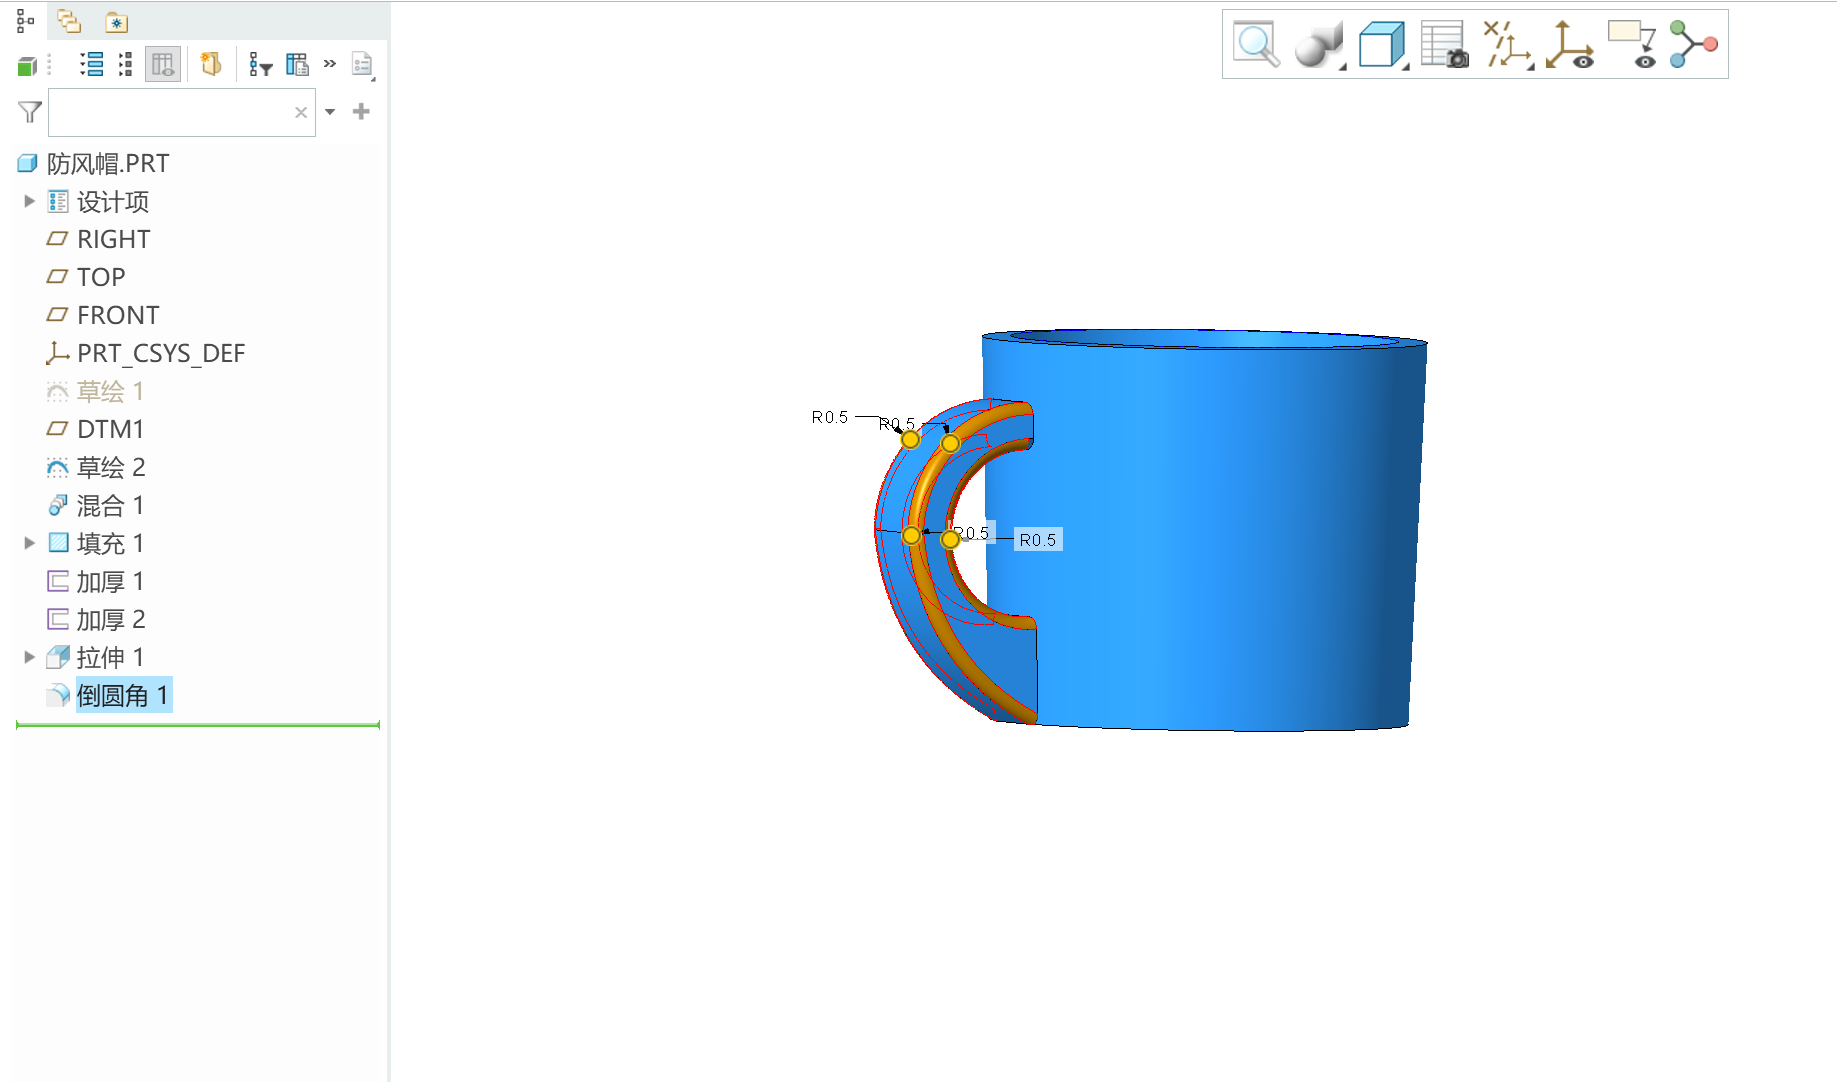Toggle the coordinate axes visibility icon
Viewport: 1837px width, 1082px height.
tap(1570, 44)
